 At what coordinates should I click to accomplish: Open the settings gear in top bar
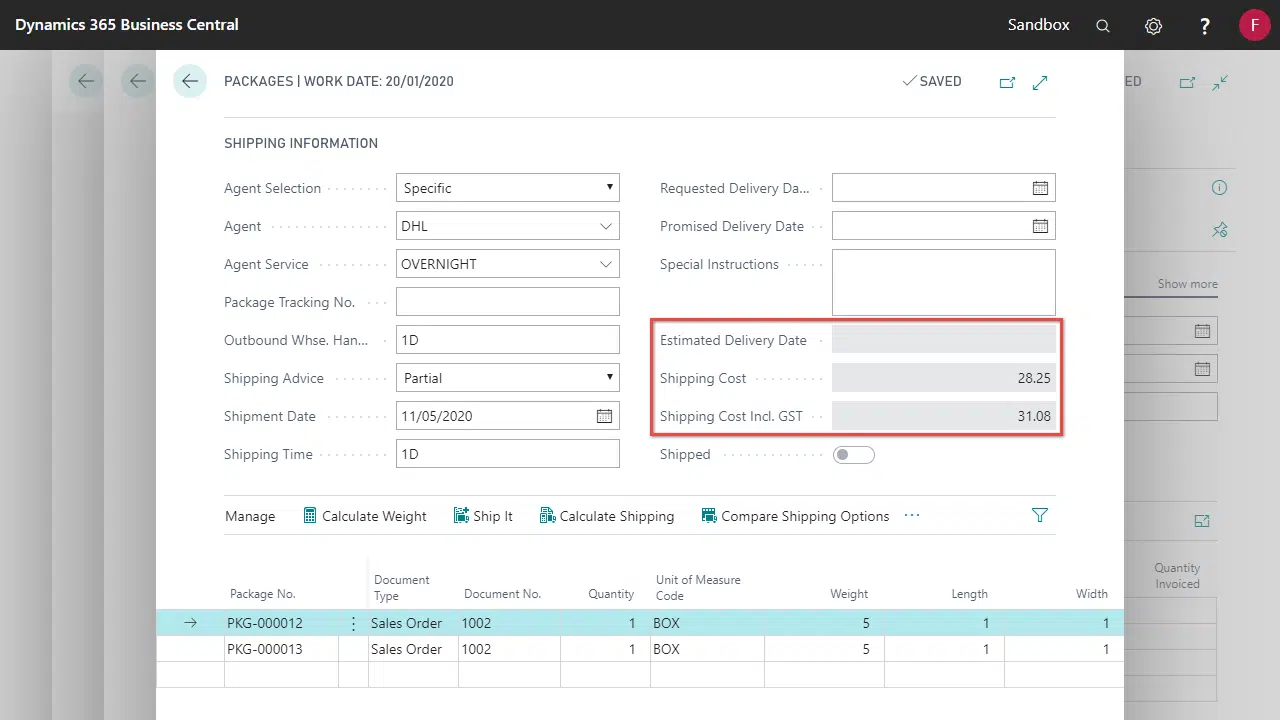(x=1153, y=26)
